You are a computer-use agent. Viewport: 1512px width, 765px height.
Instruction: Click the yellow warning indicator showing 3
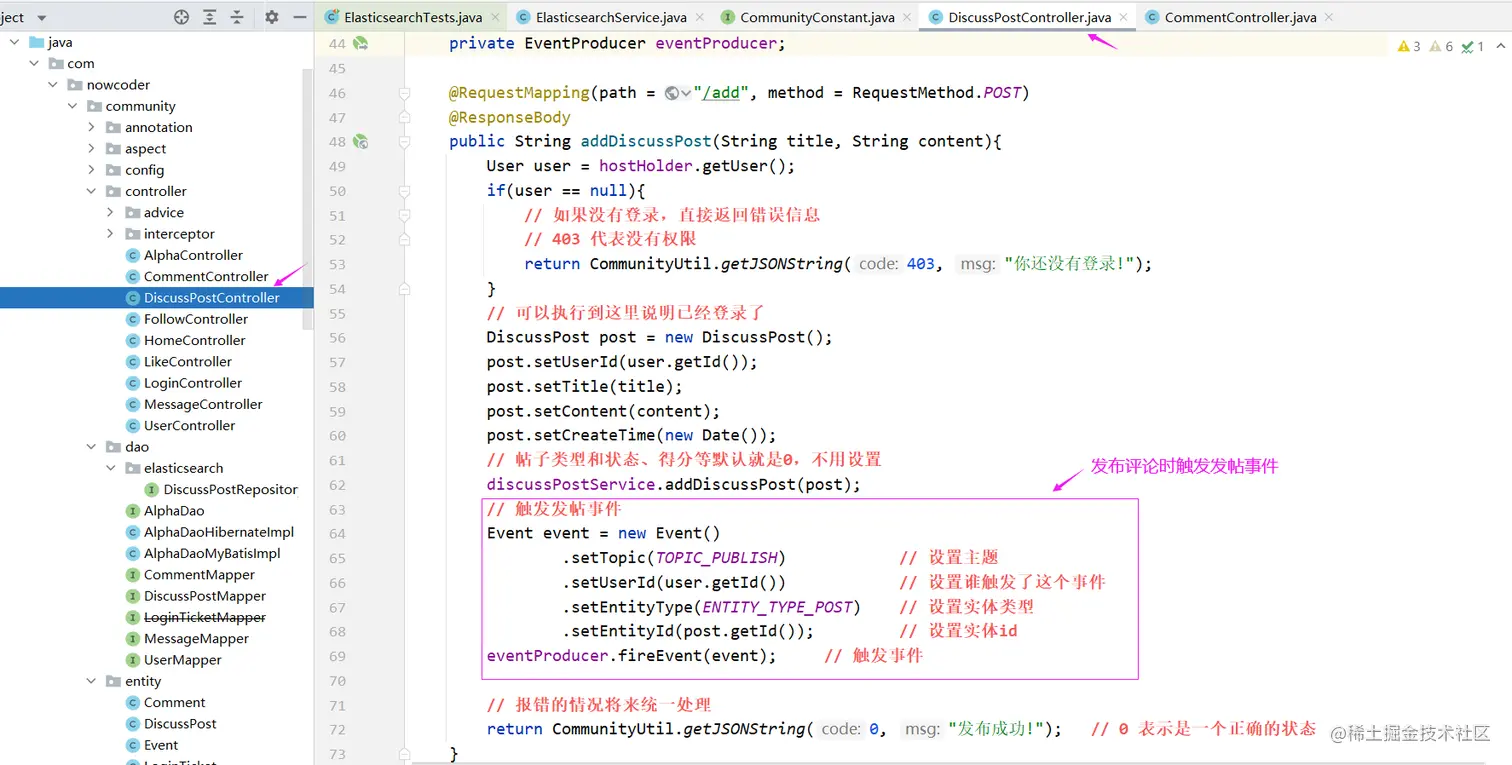click(1409, 46)
